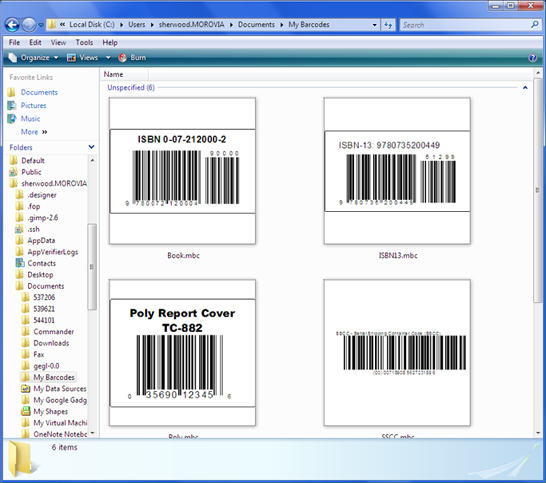Select the Contacts folder
This screenshot has width=546, height=483.
click(x=41, y=264)
